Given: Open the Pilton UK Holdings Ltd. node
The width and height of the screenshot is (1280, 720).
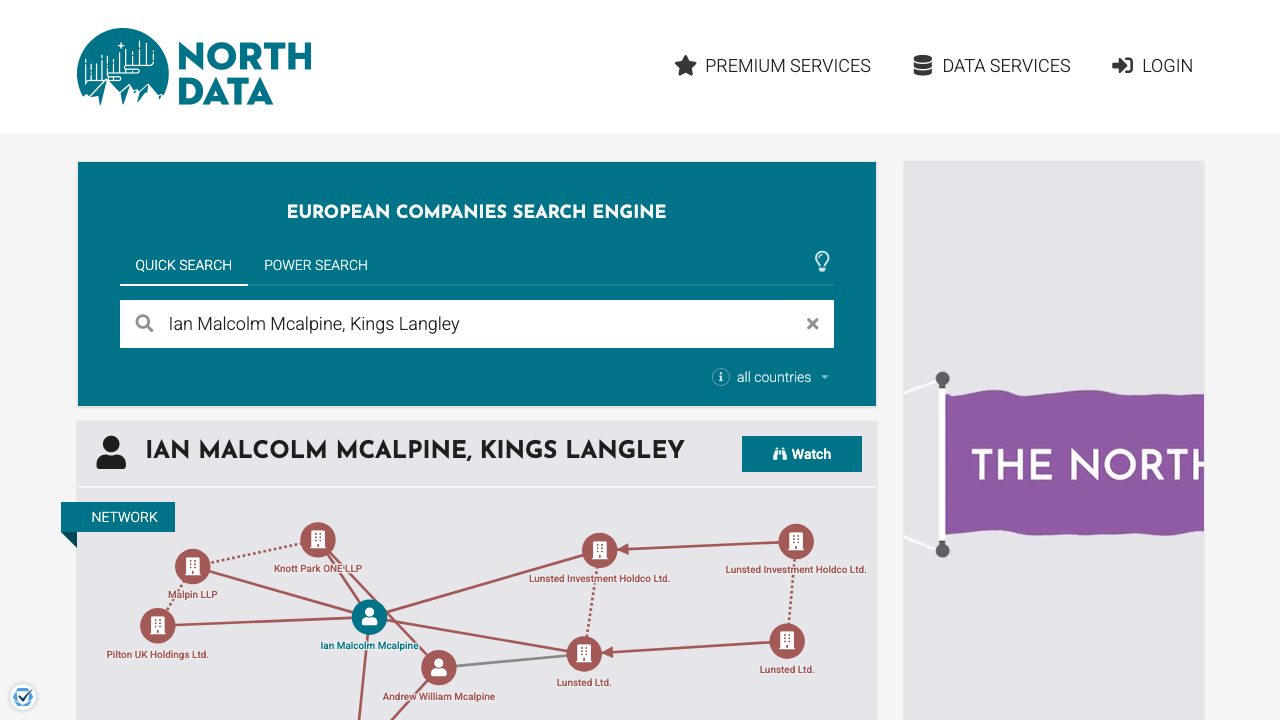Looking at the screenshot, I should (x=157, y=626).
